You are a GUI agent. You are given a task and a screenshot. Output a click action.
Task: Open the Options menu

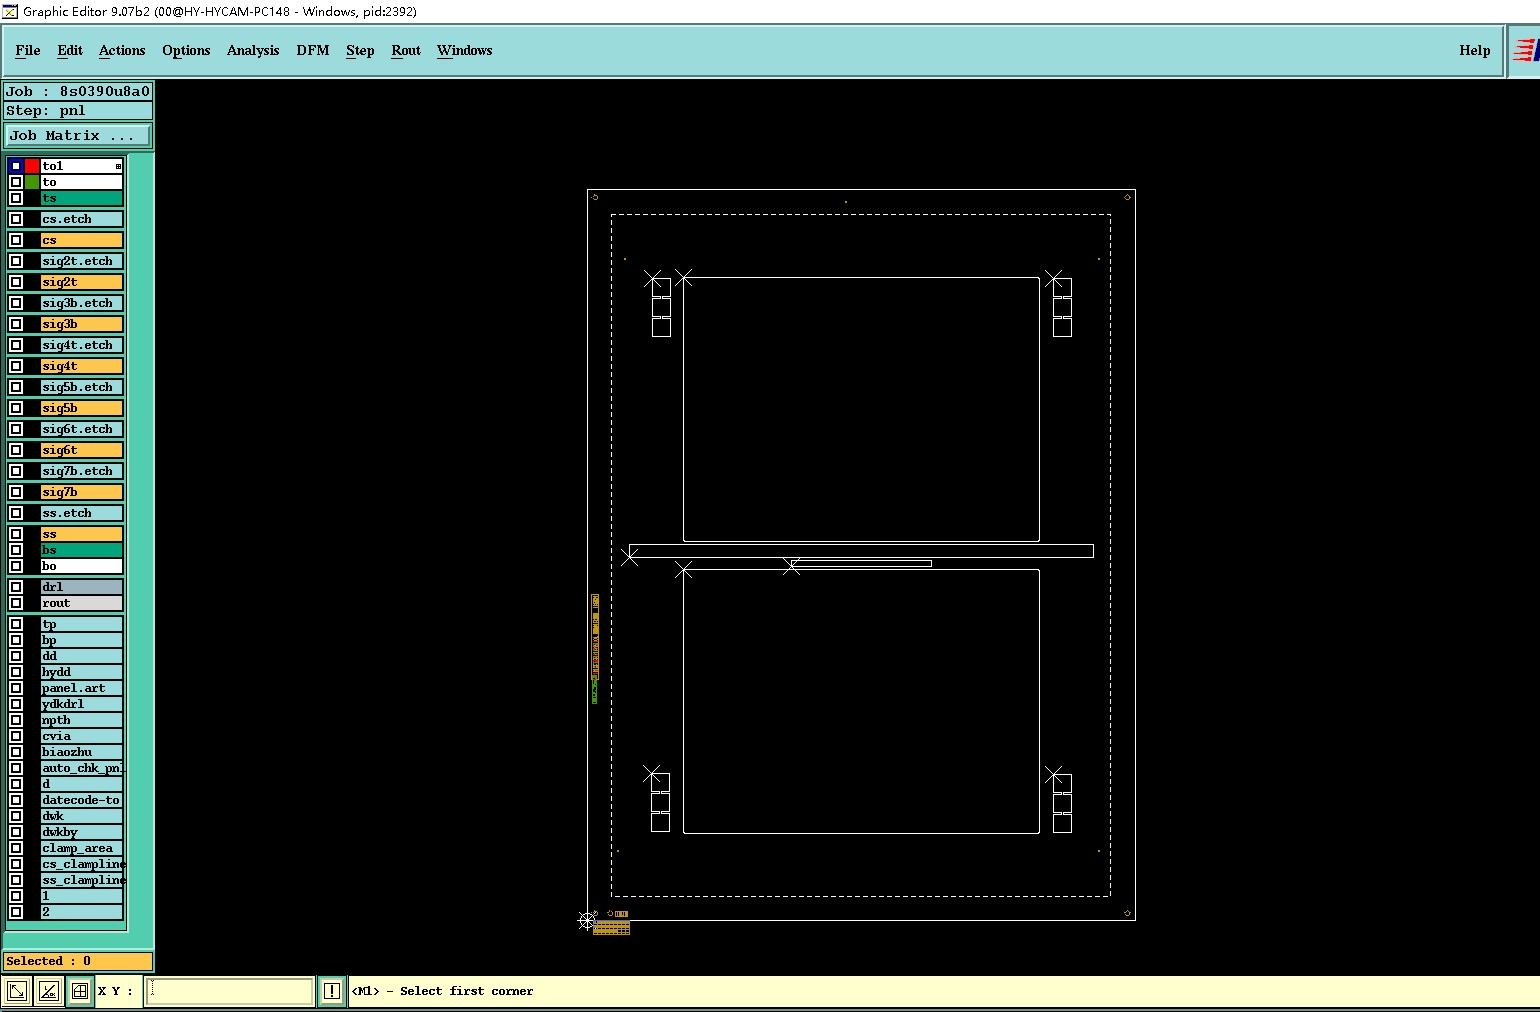click(186, 50)
